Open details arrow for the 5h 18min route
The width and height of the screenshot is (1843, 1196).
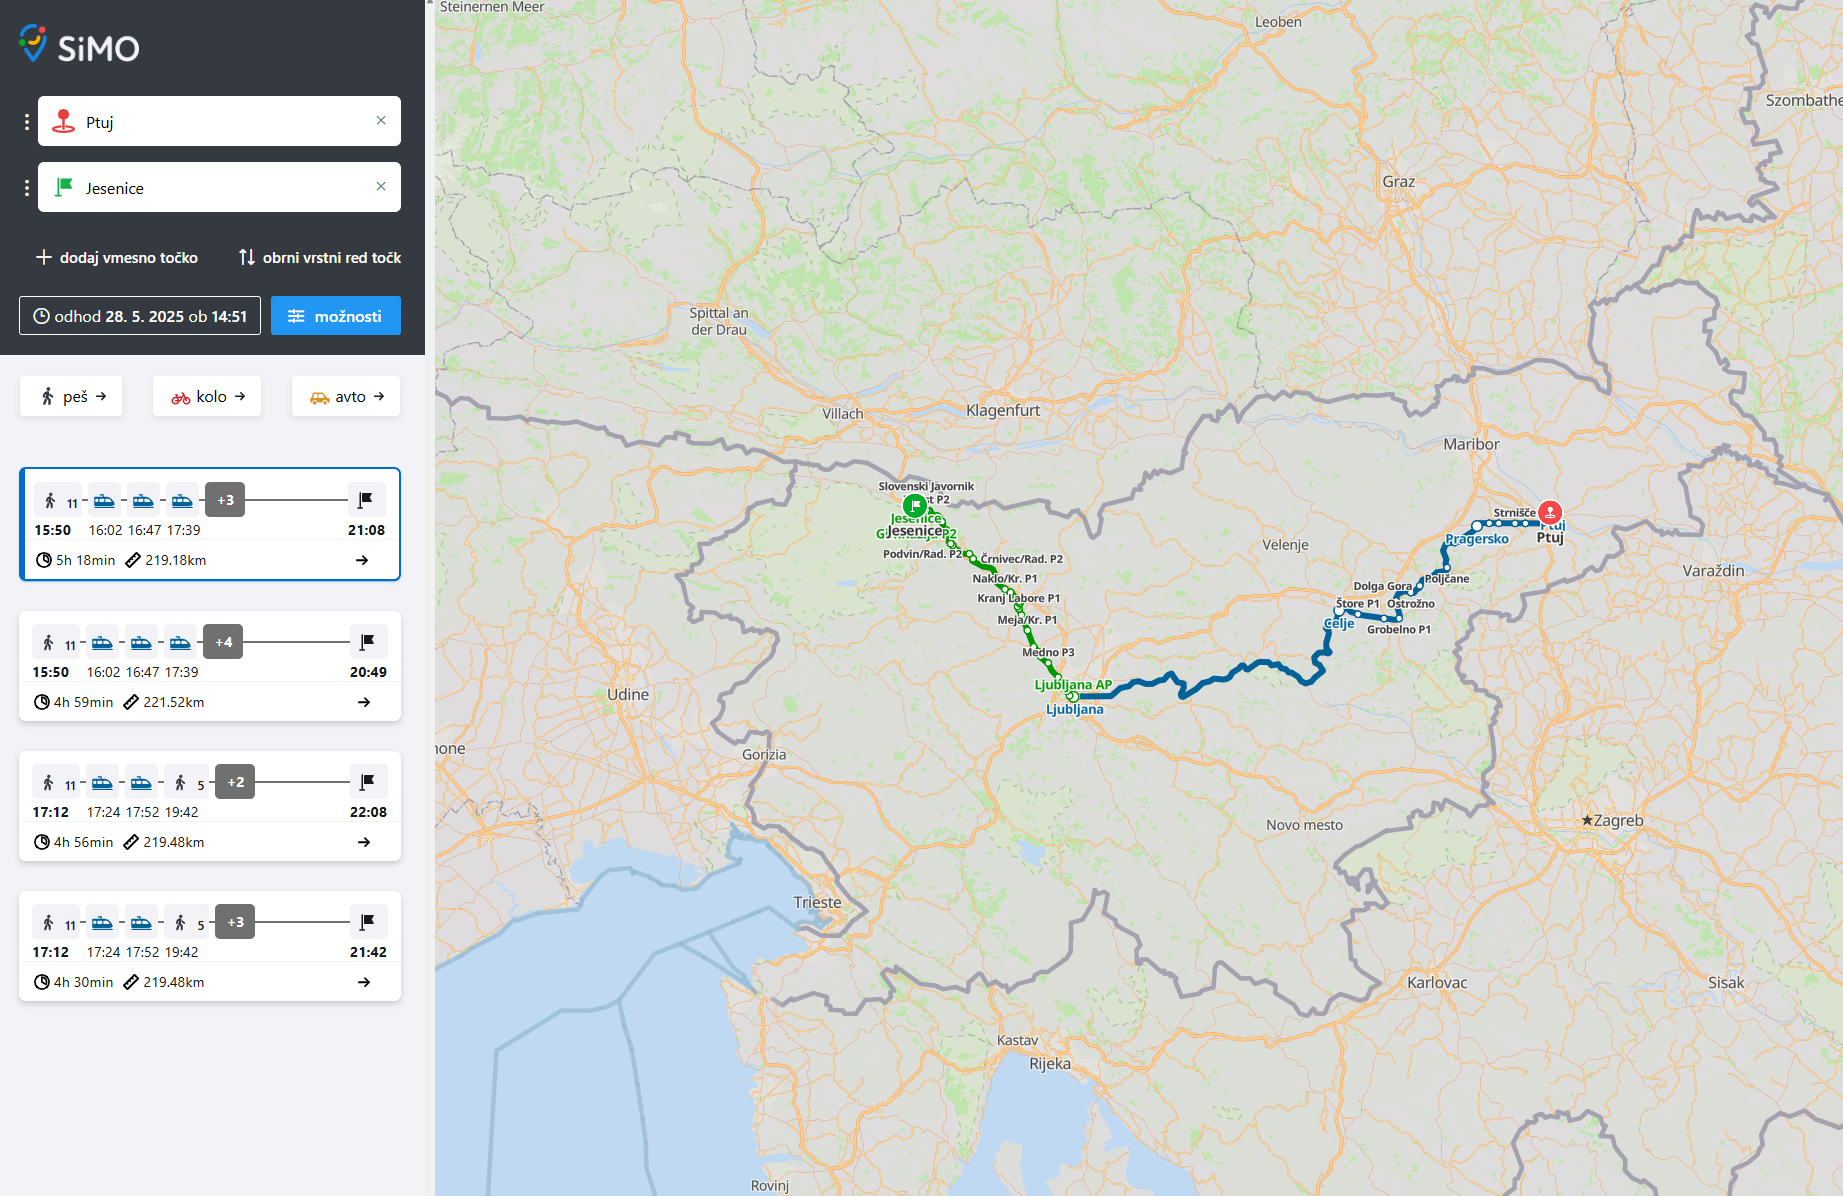pos(362,560)
